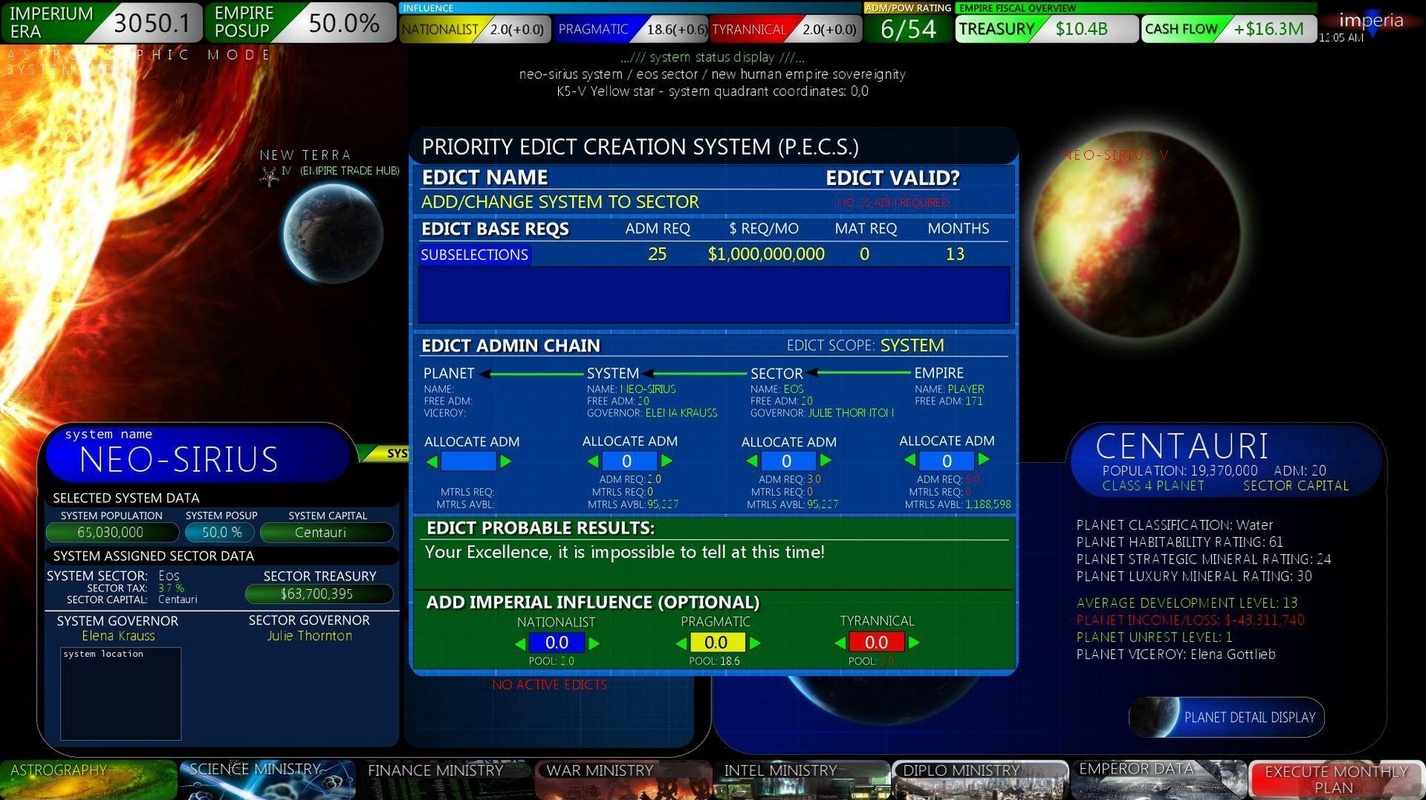Open the Intel Ministry tab
The width and height of the screenshot is (1426, 800).
point(802,780)
